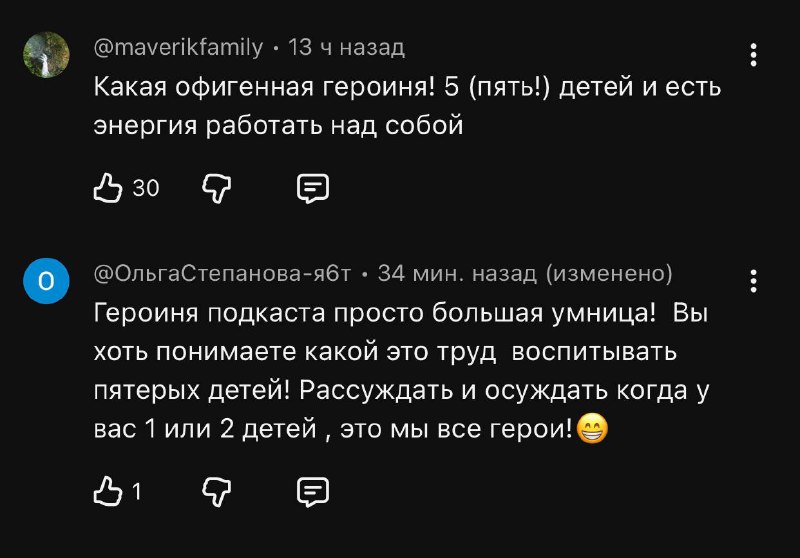Click the "13 ч назад" timestamp

[x=346, y=47]
